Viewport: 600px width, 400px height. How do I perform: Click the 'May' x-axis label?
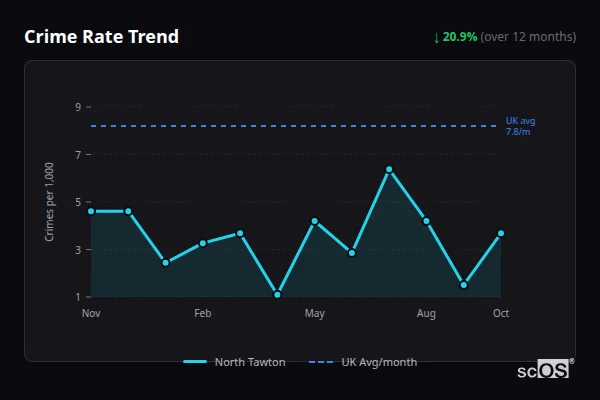click(x=315, y=313)
